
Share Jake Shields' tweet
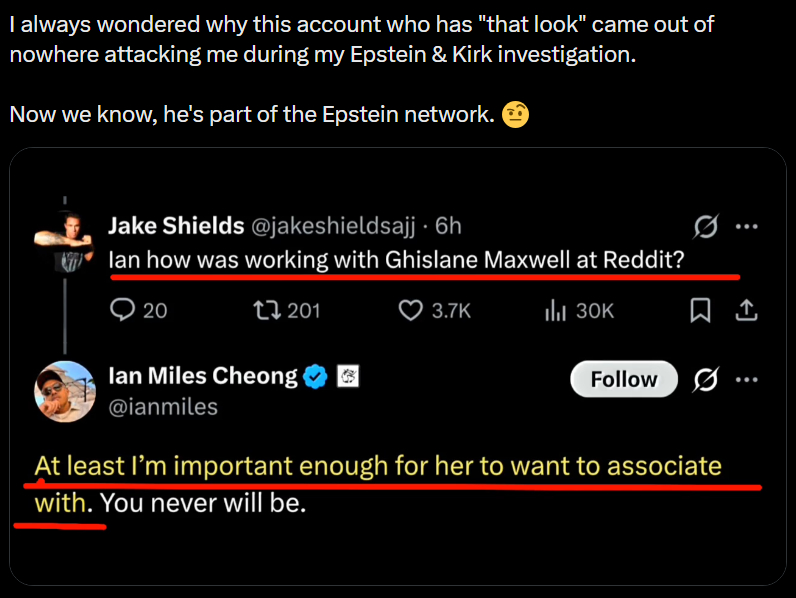(x=745, y=311)
